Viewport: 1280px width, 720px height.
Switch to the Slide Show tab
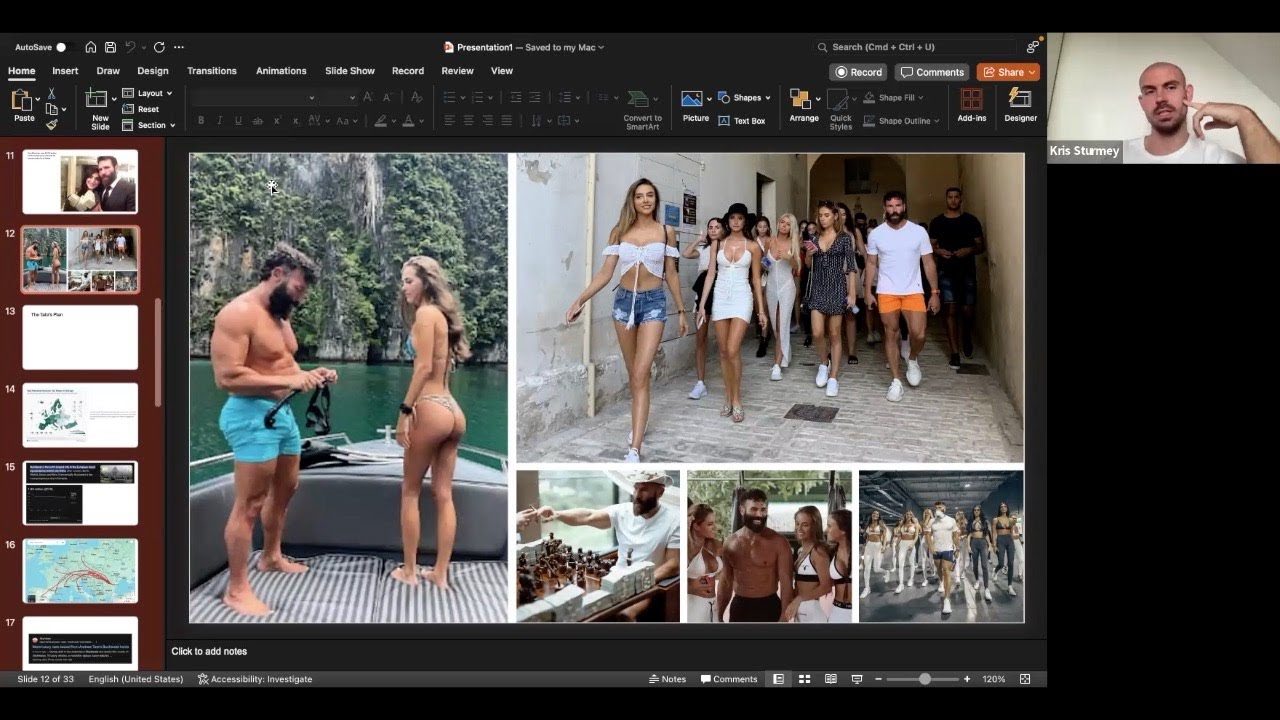(350, 71)
